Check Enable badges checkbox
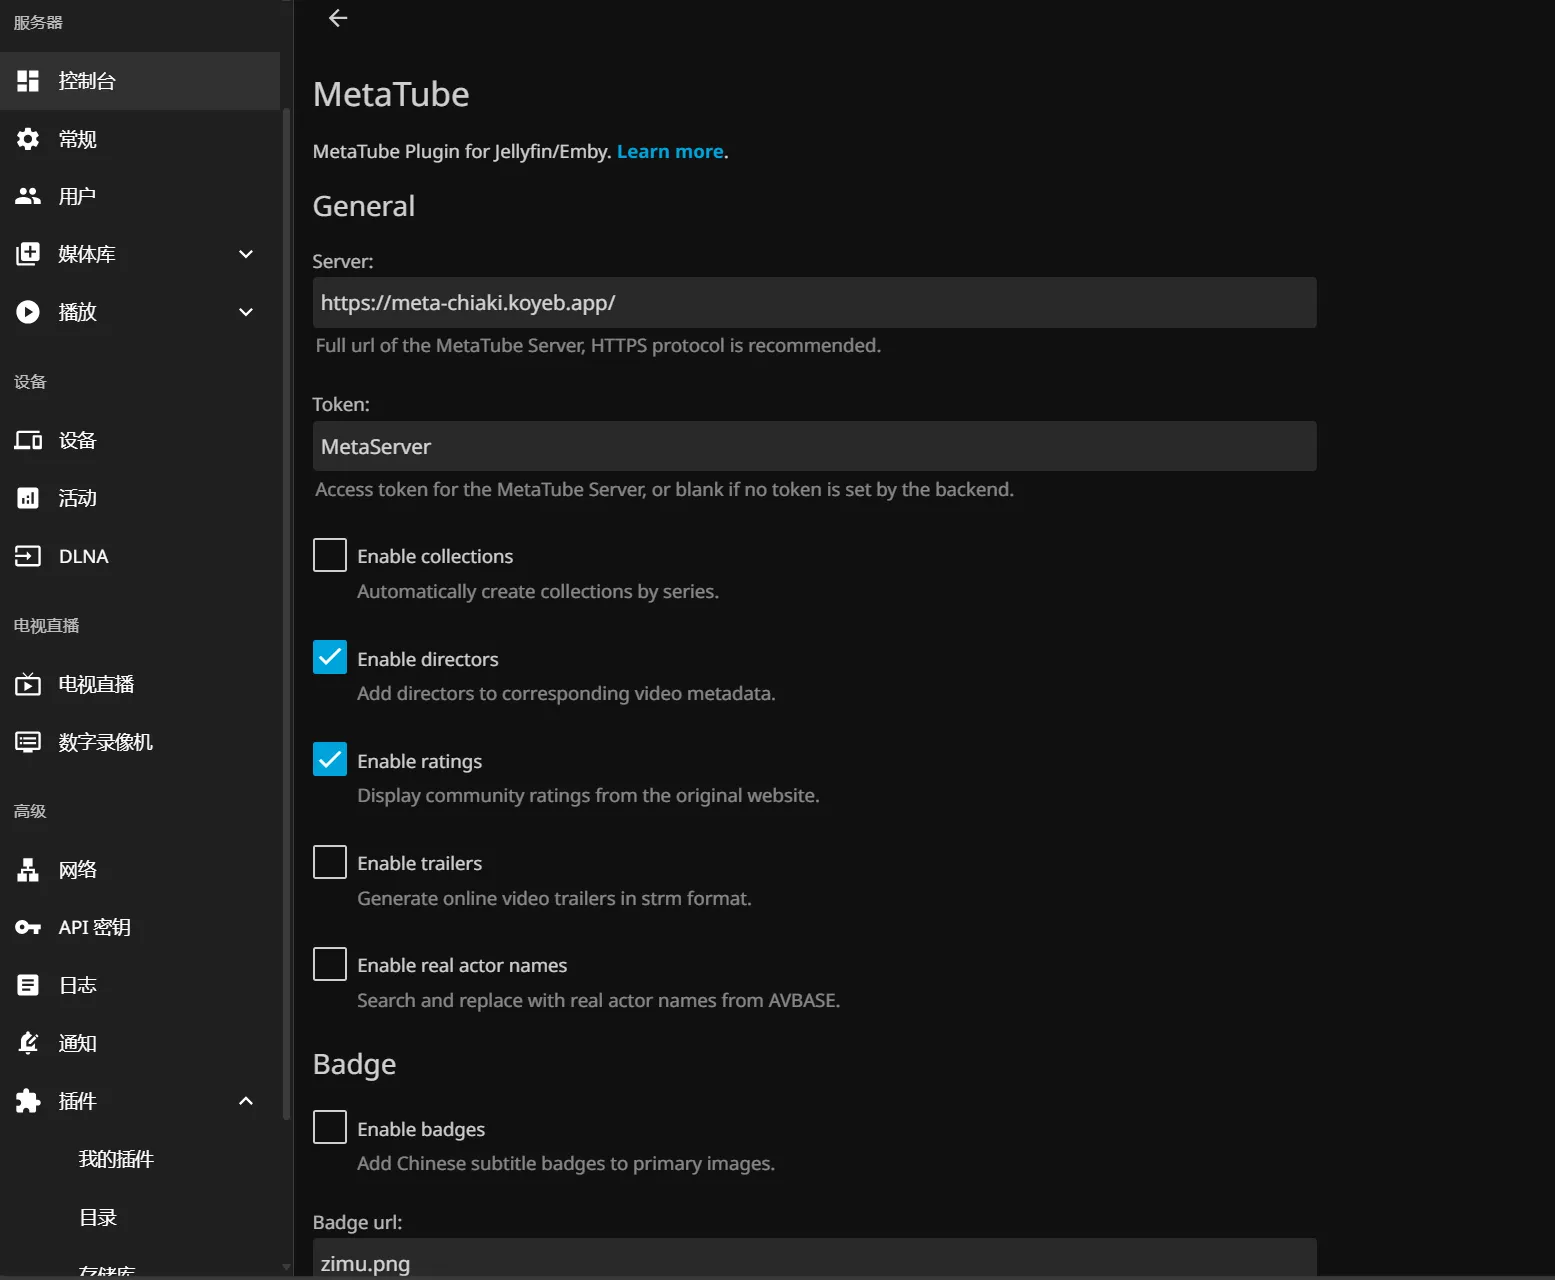The width and height of the screenshot is (1555, 1280). click(x=330, y=1127)
